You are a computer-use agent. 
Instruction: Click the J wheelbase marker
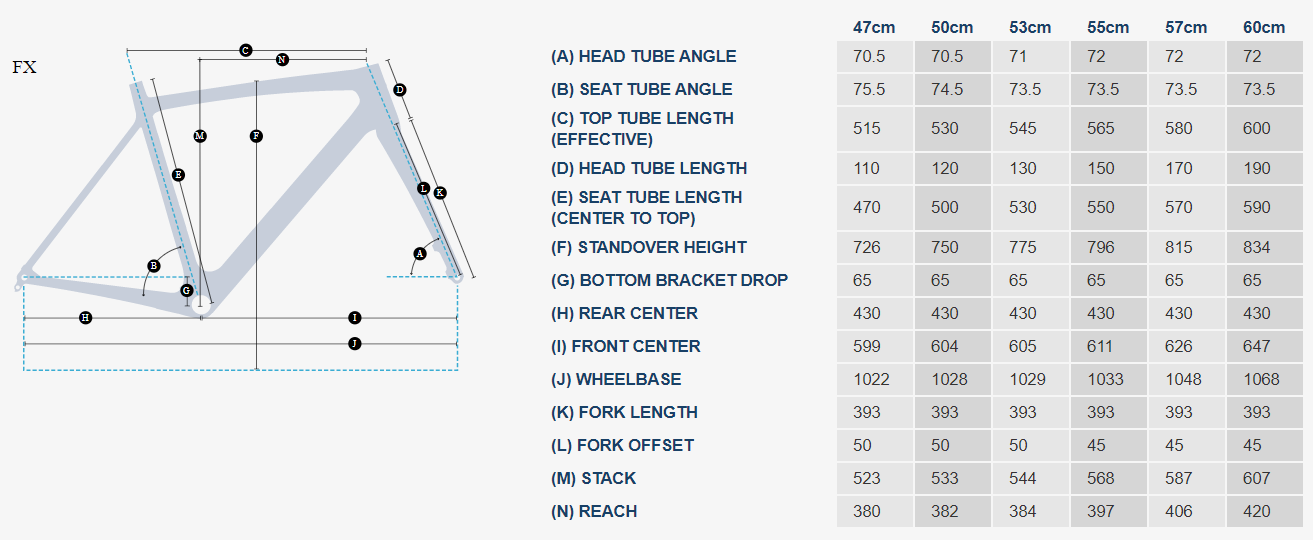[x=354, y=344]
